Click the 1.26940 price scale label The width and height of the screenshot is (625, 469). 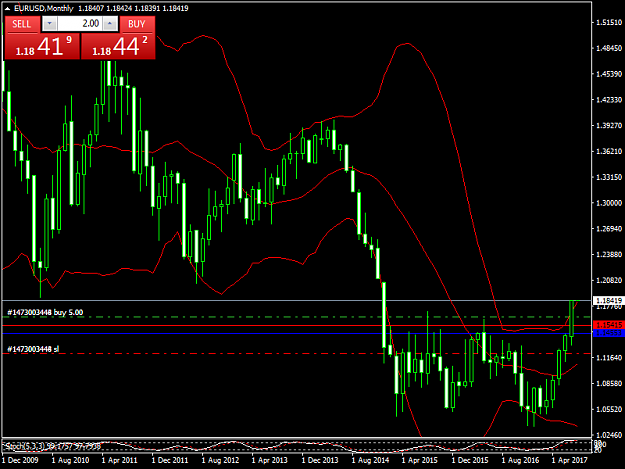(x=609, y=229)
